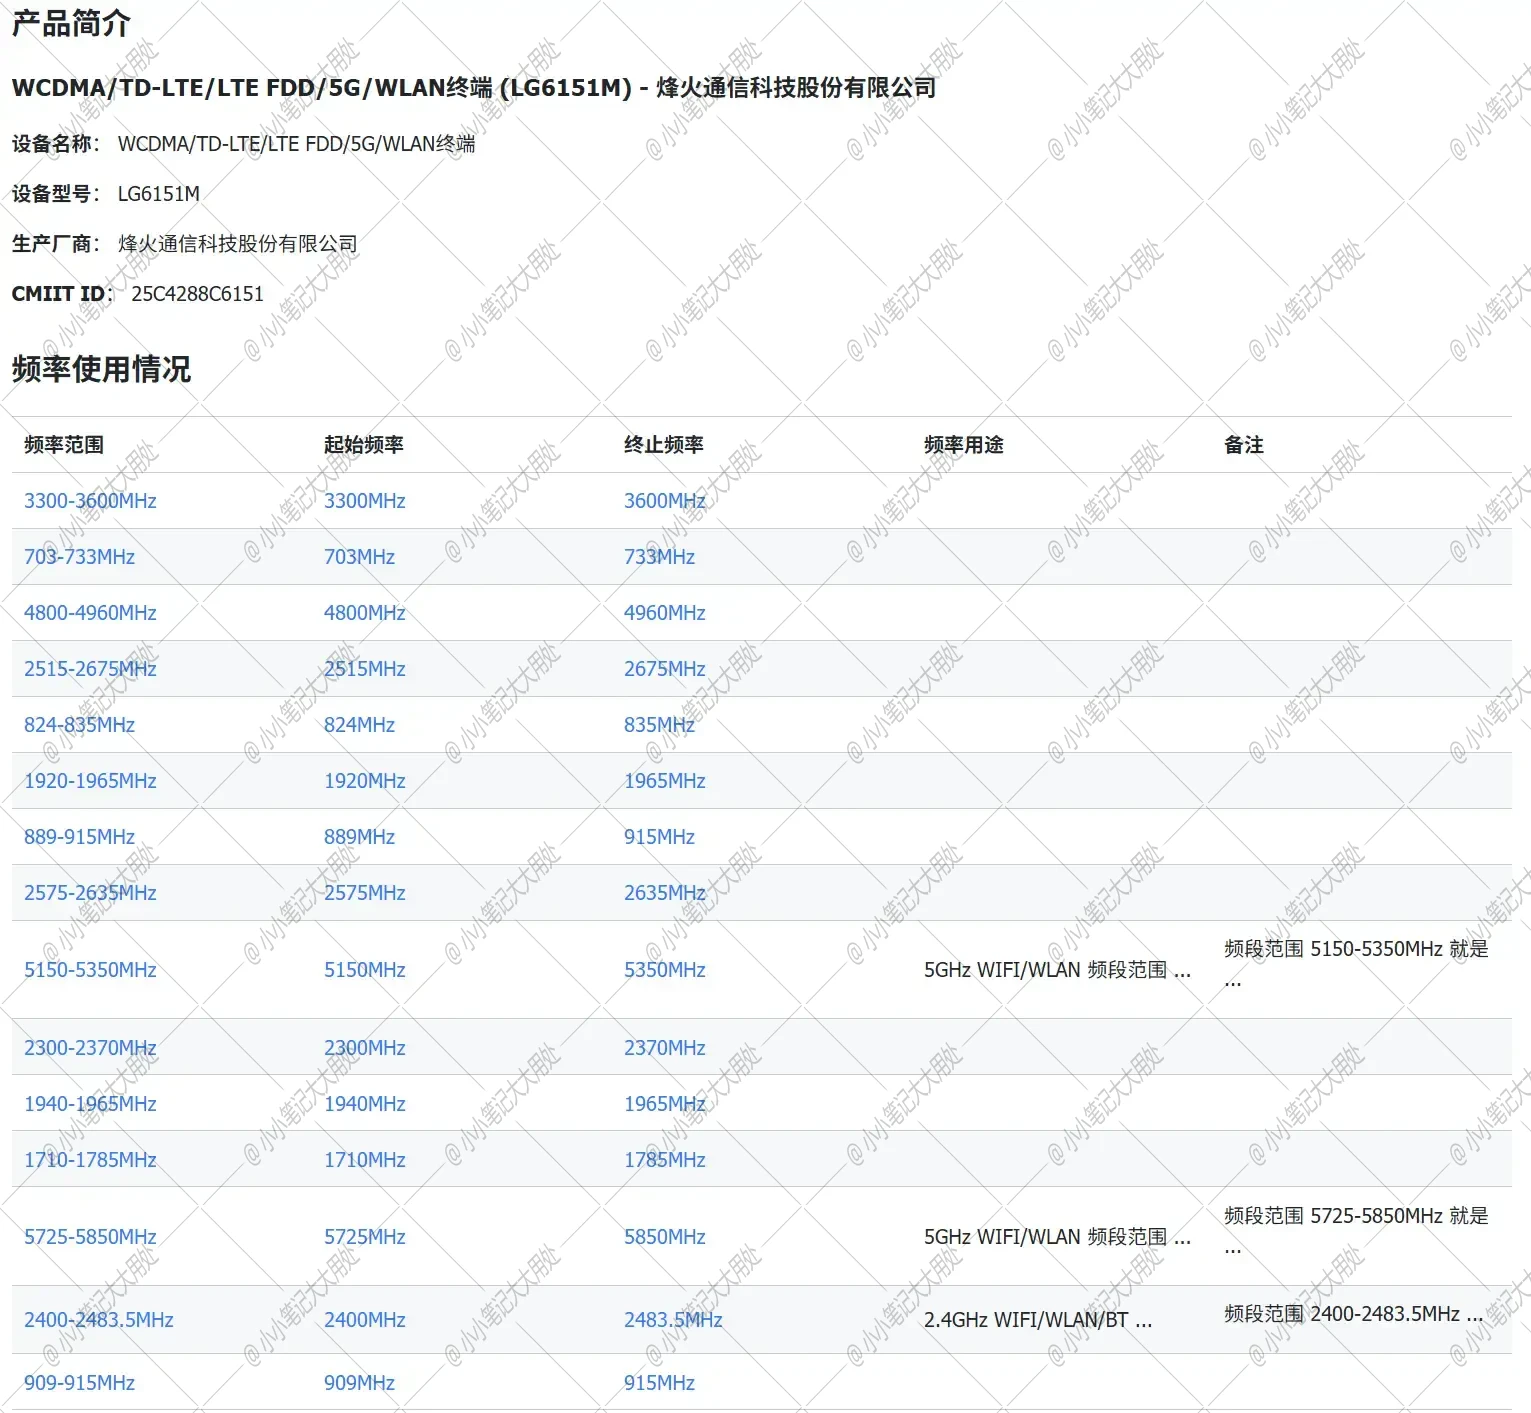
Task: Click the 终止频率 column header
Action: click(664, 445)
